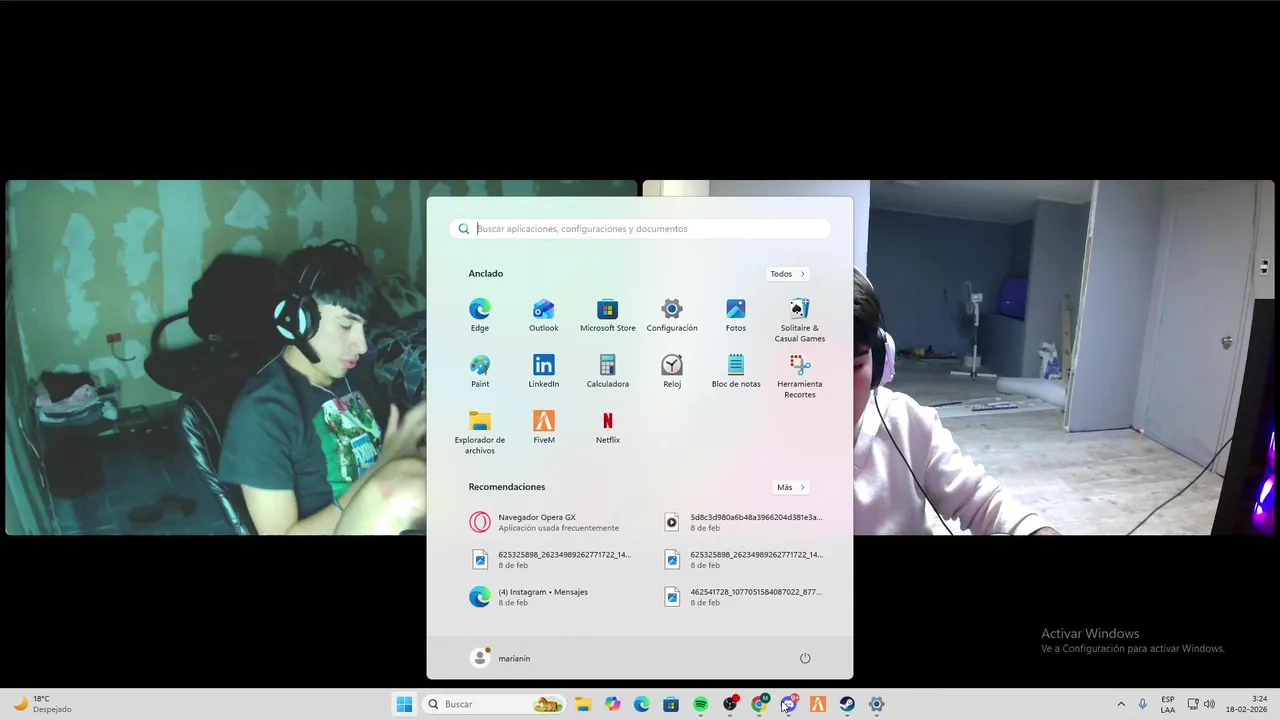The image size is (1280, 720).
Task: Open weather widget showing 18°C Despejado
Action: point(42,704)
